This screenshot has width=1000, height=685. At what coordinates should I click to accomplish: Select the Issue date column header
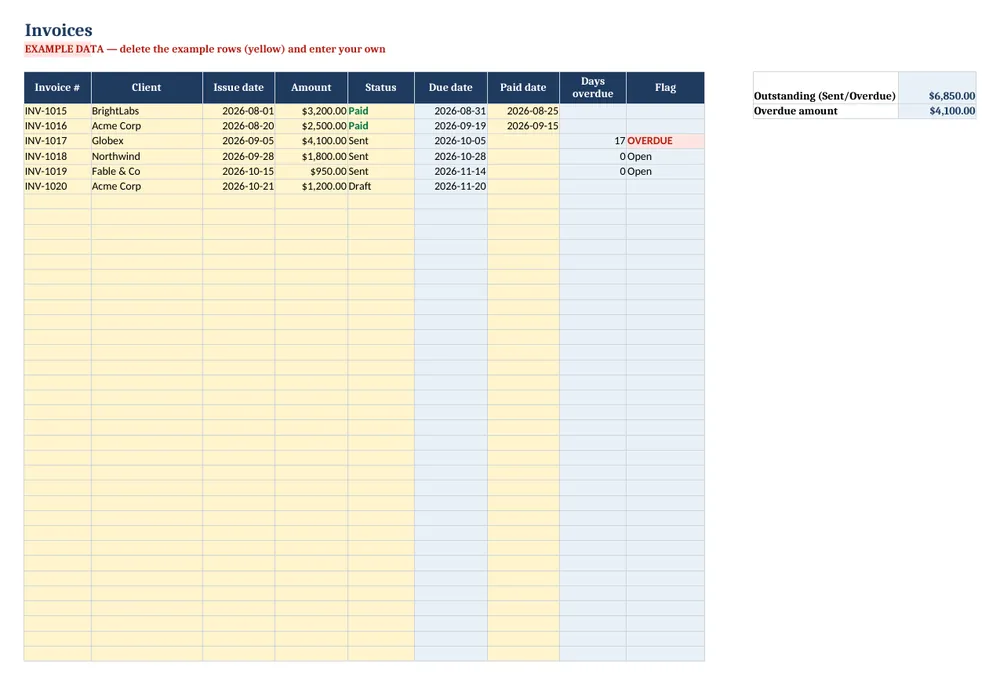coord(239,87)
